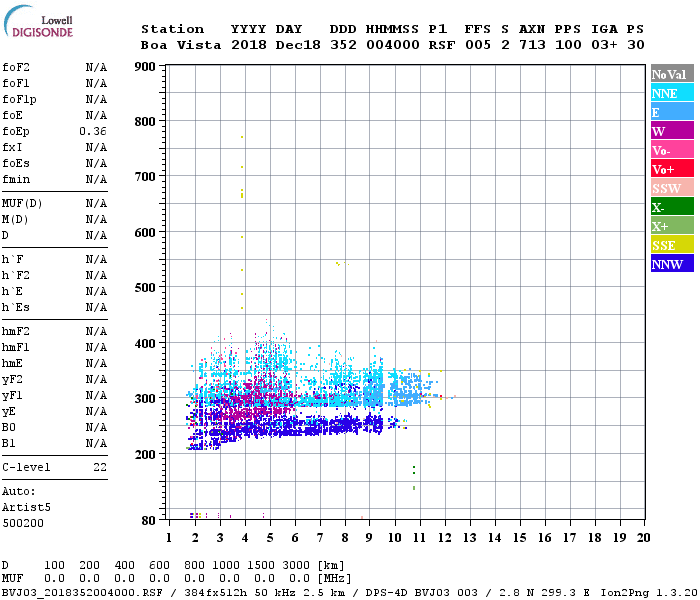The image size is (700, 600).
Task: Click the 900 km height axis label
Action: (145, 67)
